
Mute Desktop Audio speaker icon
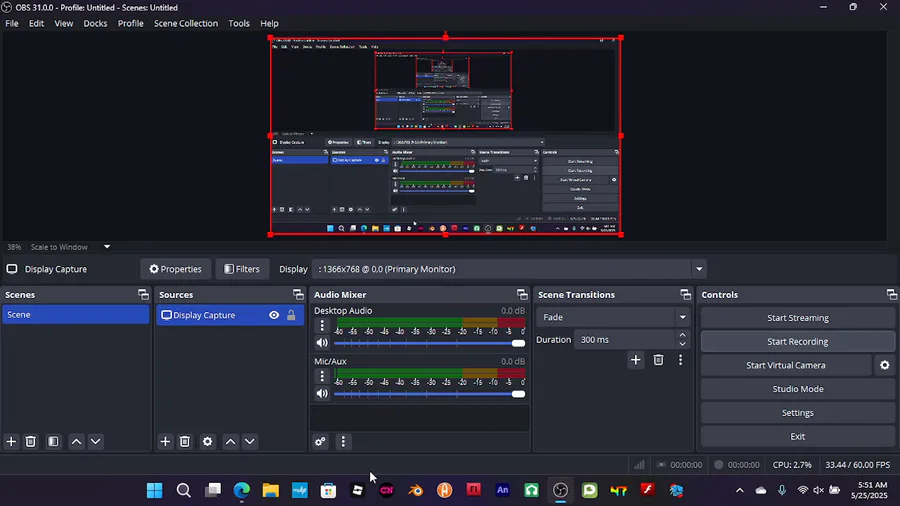click(322, 343)
